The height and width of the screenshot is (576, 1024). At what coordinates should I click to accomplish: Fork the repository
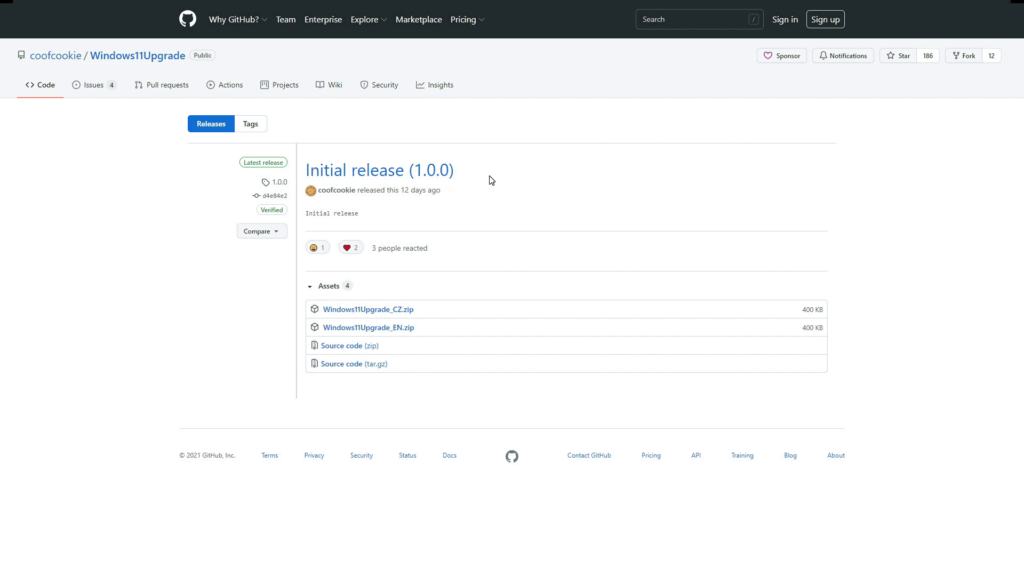963,56
